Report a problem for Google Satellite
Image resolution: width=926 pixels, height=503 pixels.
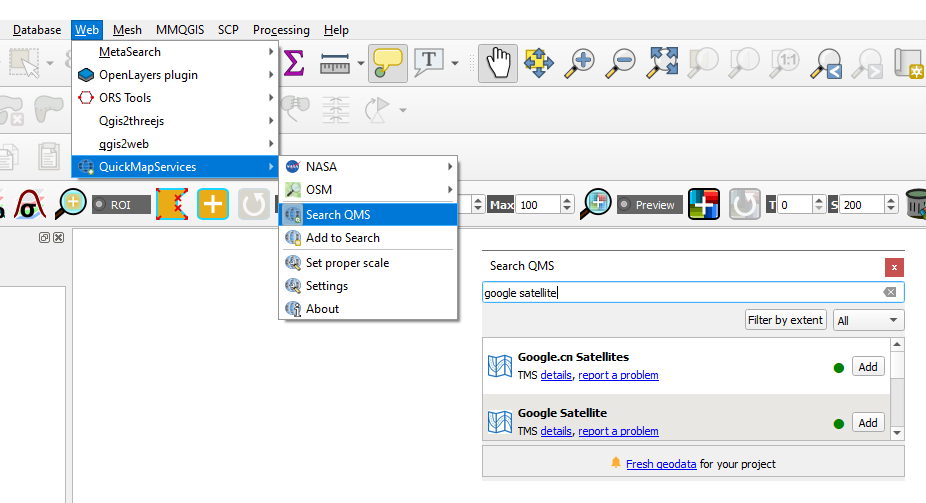tap(618, 431)
